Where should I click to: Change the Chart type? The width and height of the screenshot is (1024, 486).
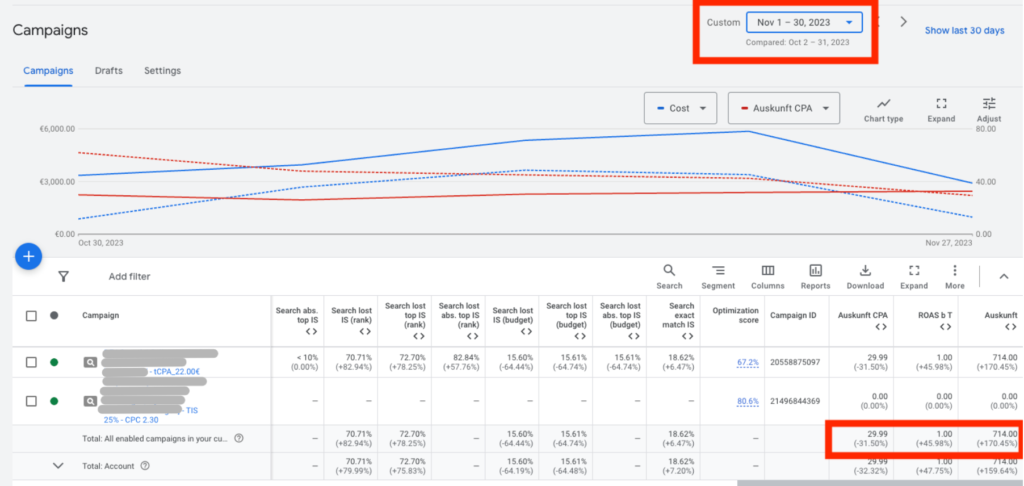(x=883, y=104)
